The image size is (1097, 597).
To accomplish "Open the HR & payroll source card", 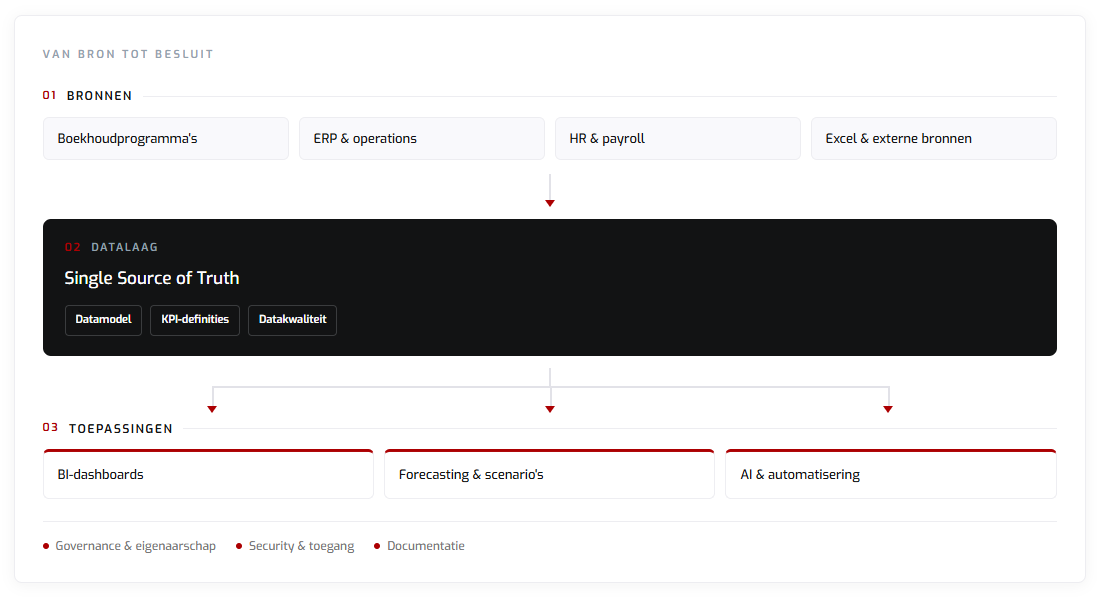I will click(678, 139).
